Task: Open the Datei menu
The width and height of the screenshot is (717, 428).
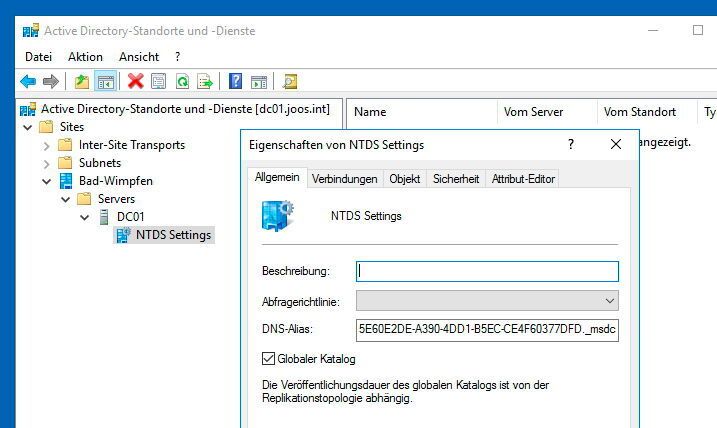Action: [38, 57]
